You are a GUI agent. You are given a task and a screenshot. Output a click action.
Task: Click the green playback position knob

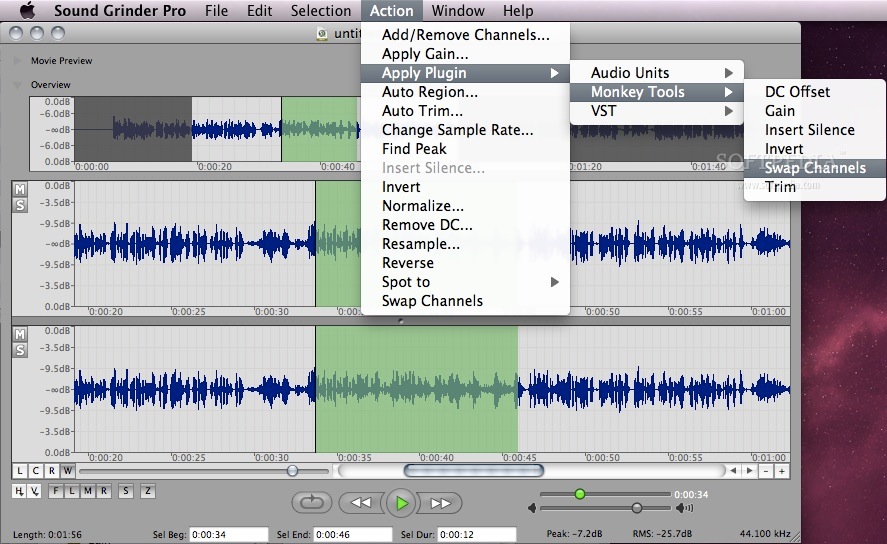579,494
